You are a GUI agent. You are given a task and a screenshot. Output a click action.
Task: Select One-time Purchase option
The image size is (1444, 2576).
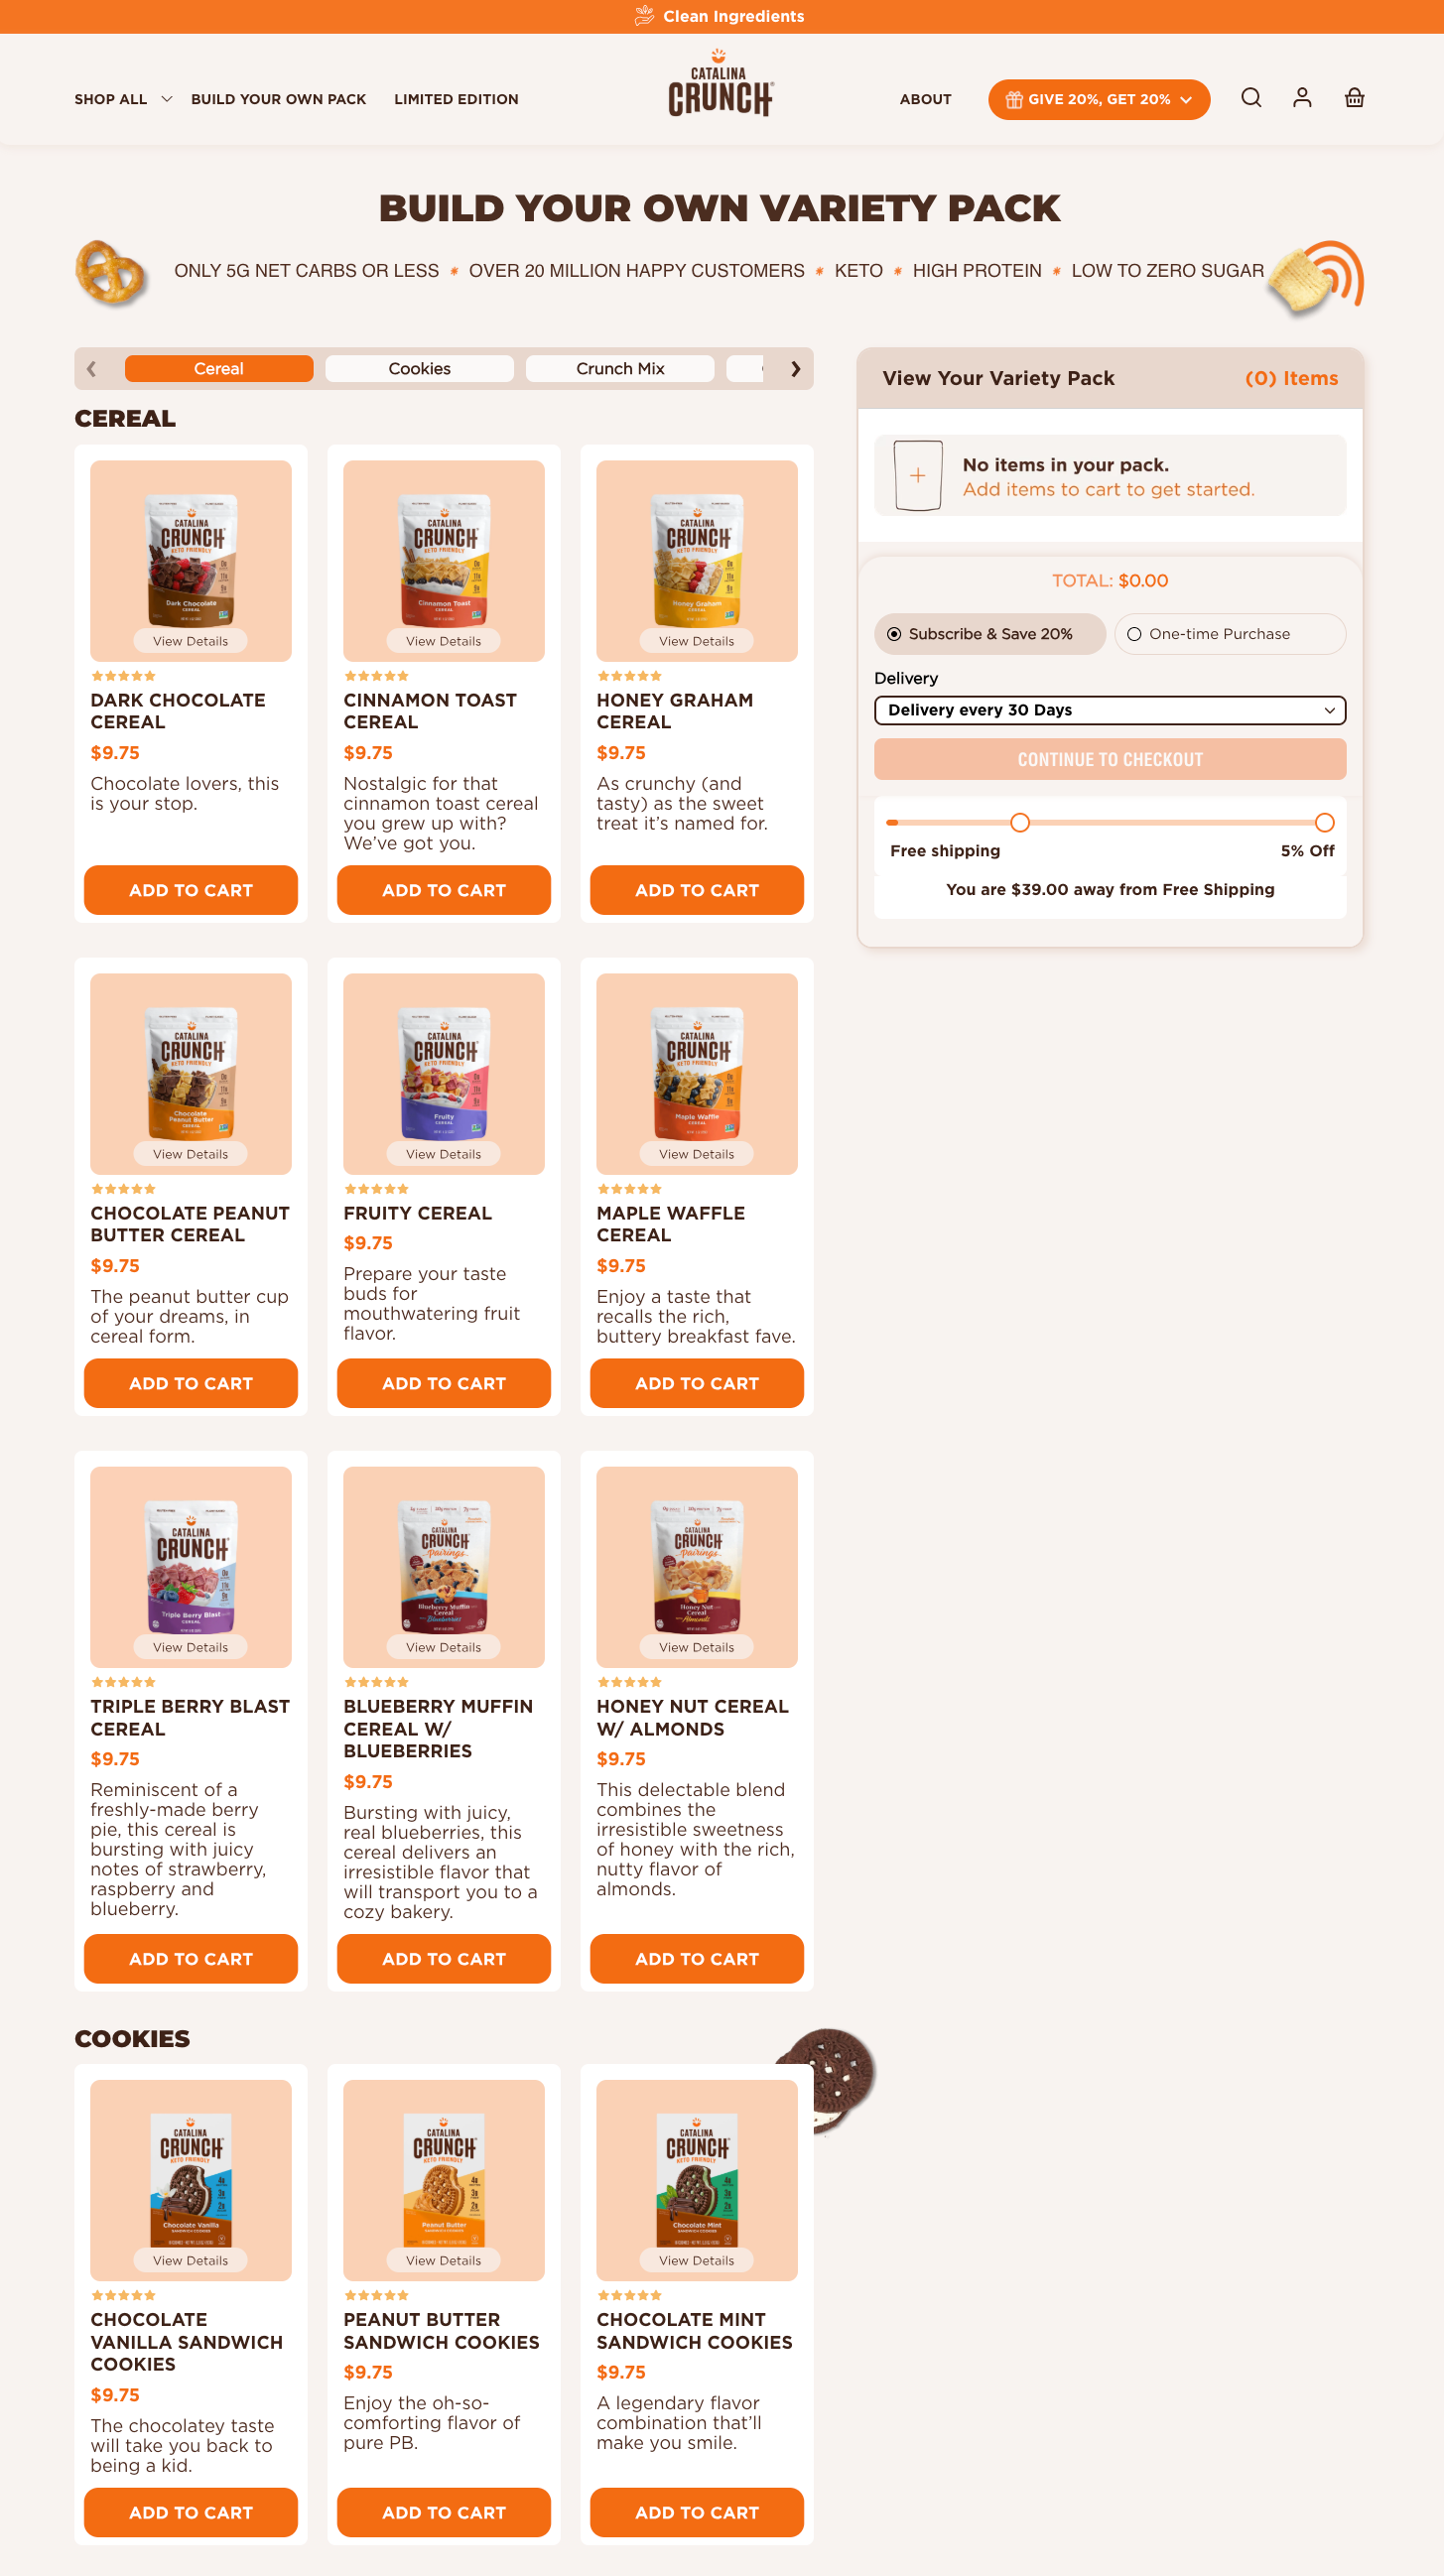pos(1230,634)
